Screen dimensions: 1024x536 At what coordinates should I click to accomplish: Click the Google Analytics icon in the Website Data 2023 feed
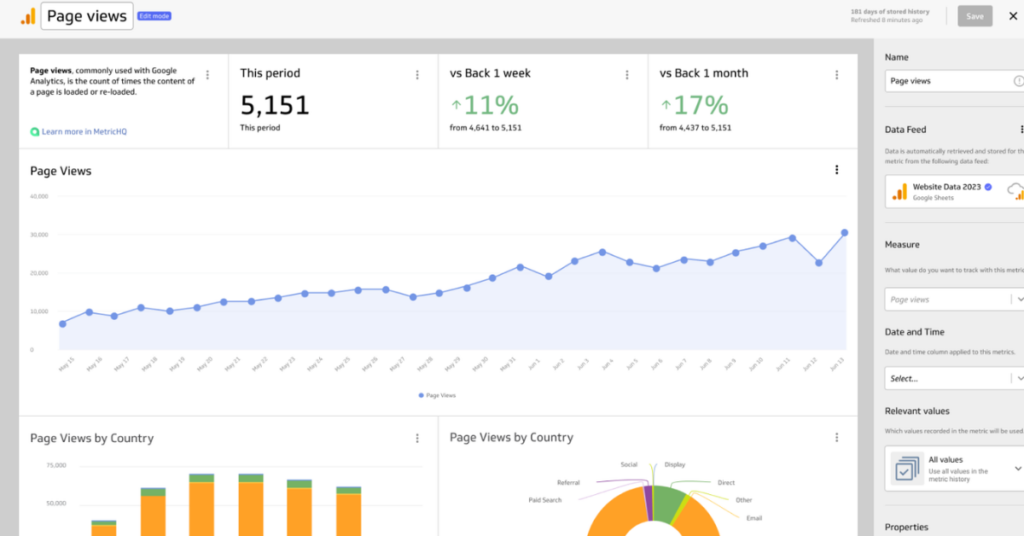[x=900, y=192]
